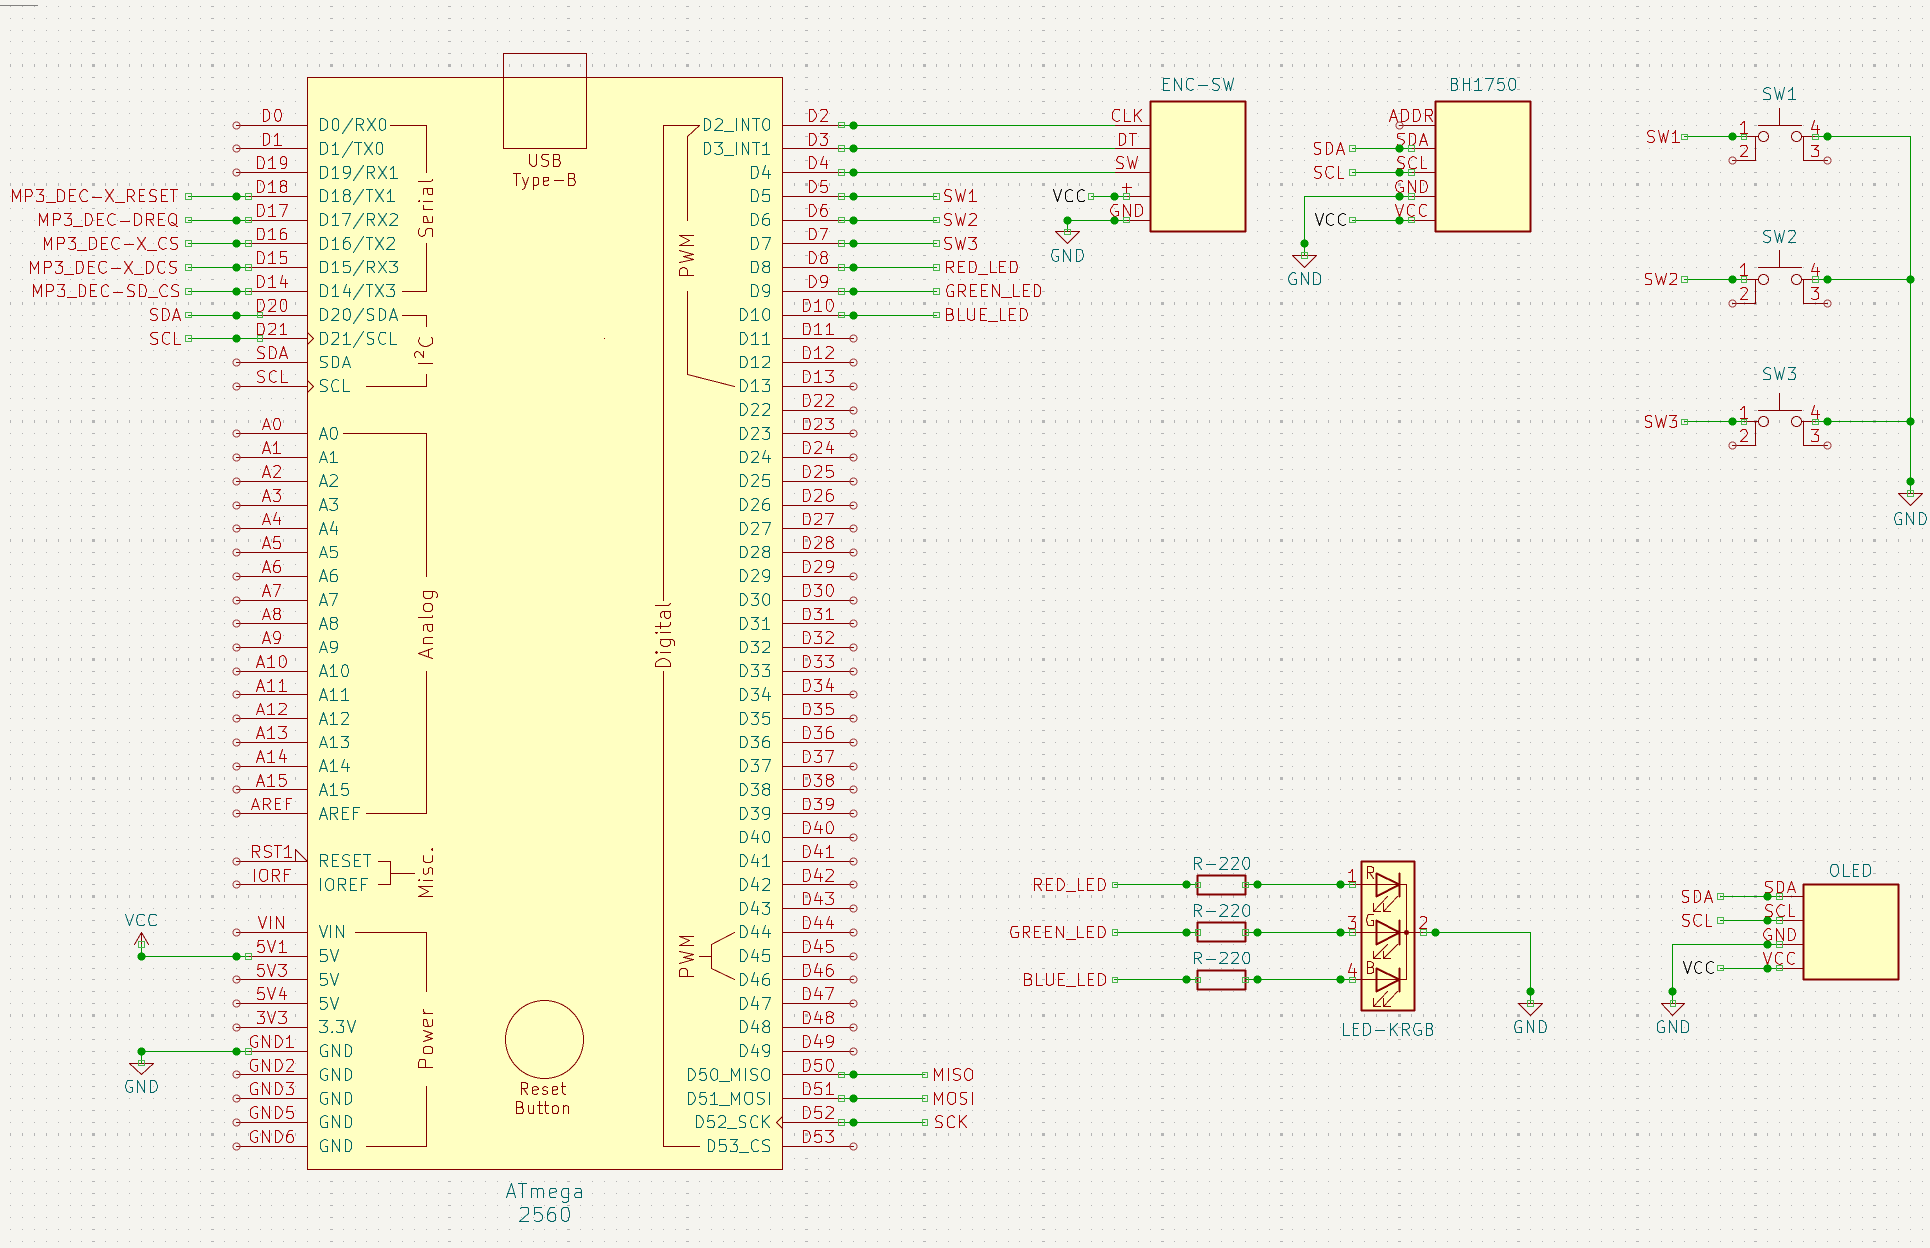This screenshot has width=1930, height=1248.
Task: Select the OLED display component body
Action: coord(1850,931)
